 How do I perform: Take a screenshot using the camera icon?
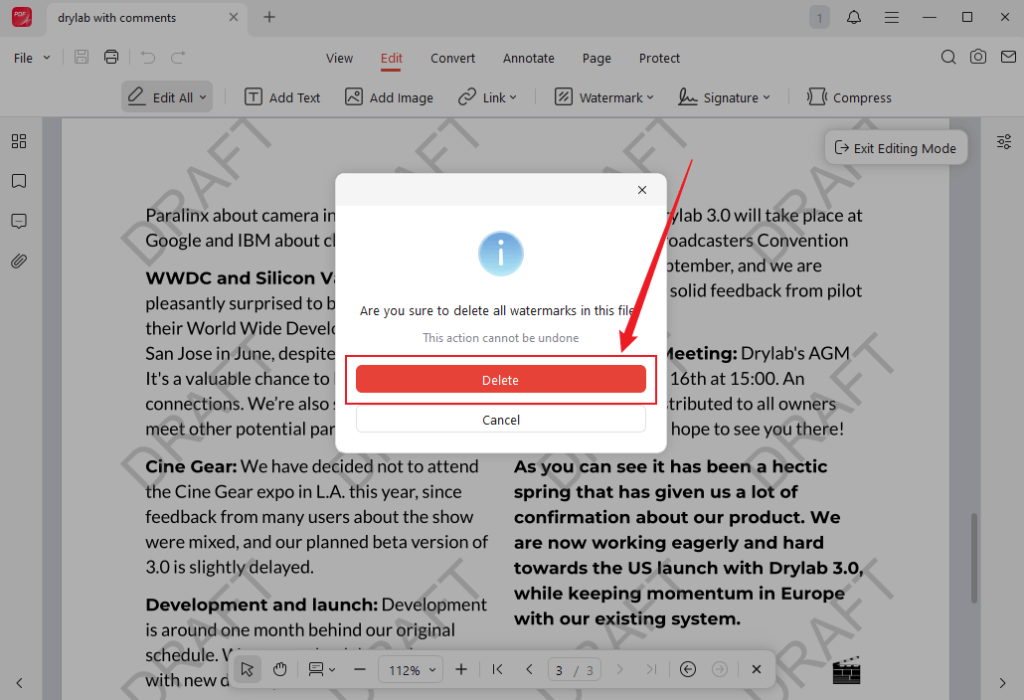tap(978, 57)
